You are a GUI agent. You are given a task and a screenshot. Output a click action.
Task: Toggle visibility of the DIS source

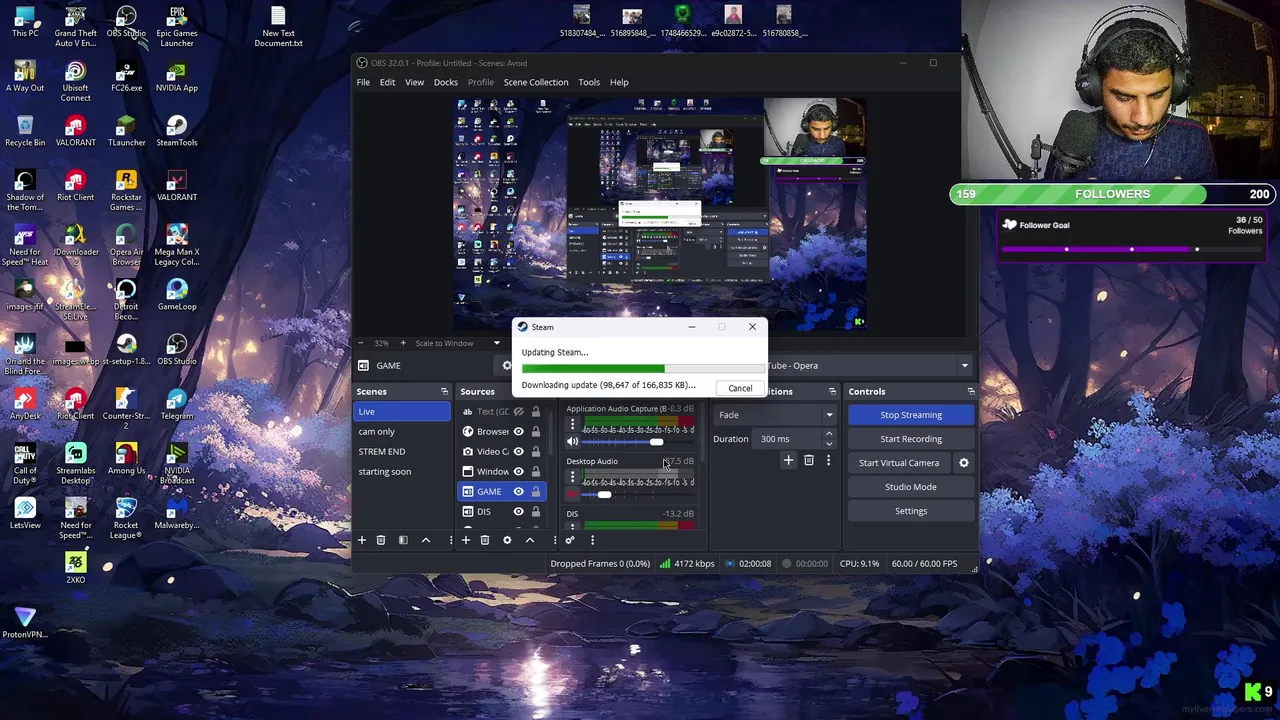518,512
